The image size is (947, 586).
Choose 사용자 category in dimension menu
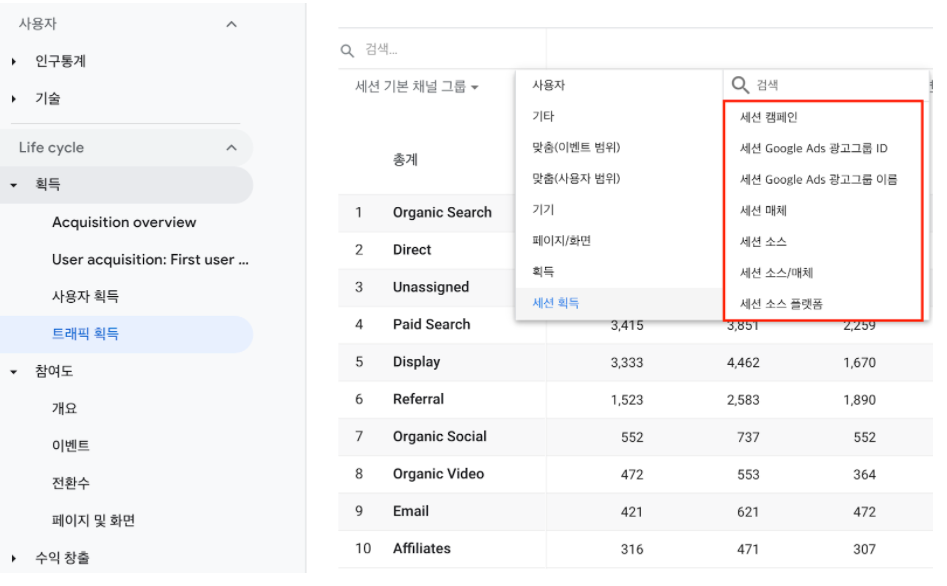[619, 85]
